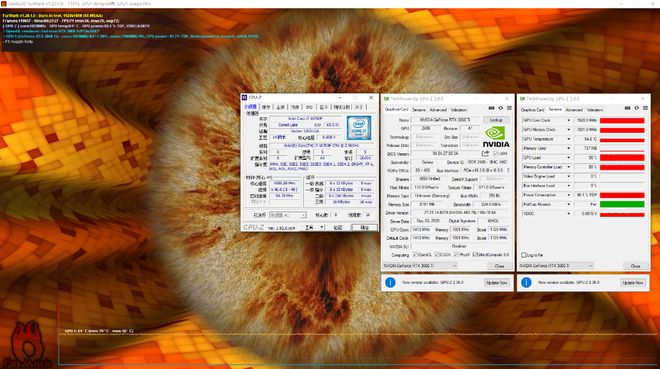This screenshot has width=660, height=369.
Task: Toggle the PhysX checkbox
Action: pos(456,255)
